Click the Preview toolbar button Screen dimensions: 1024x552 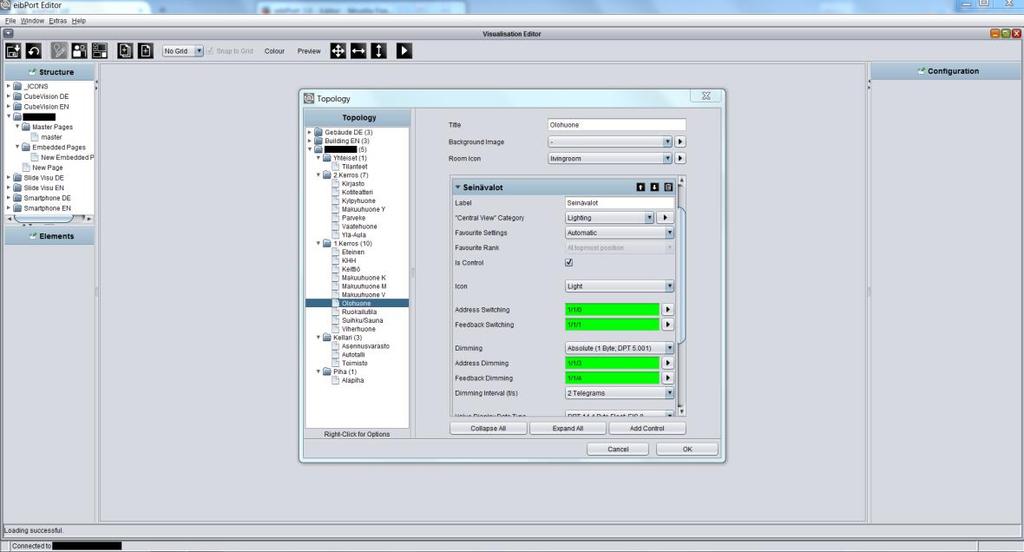click(x=309, y=51)
